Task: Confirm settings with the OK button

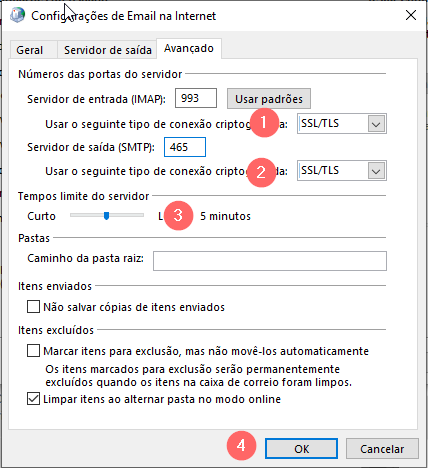Action: [301, 449]
